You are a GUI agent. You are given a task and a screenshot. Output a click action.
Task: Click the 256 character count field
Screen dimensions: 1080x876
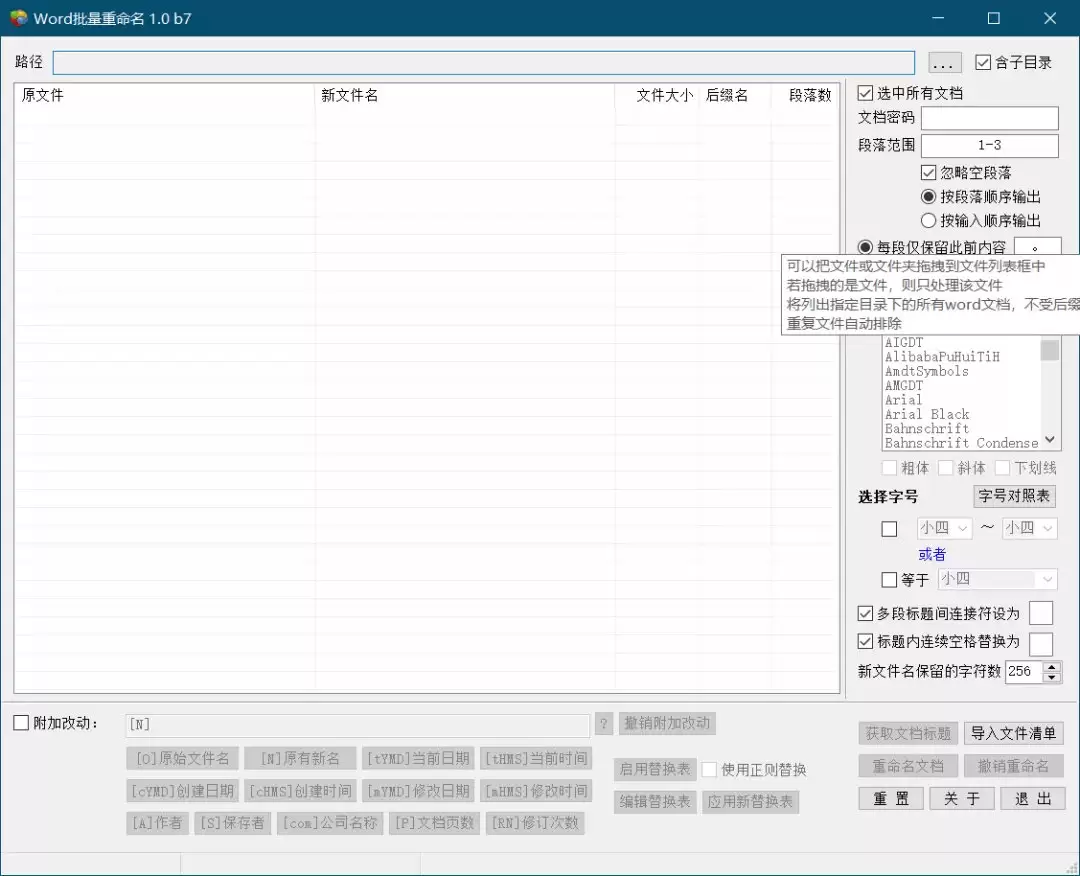coord(1024,671)
